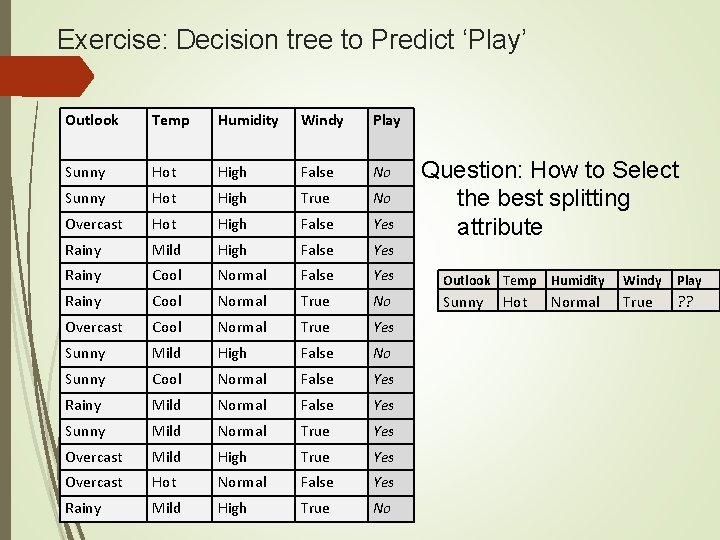
Task: Click the True cell in the small query table
Action: pos(637,302)
